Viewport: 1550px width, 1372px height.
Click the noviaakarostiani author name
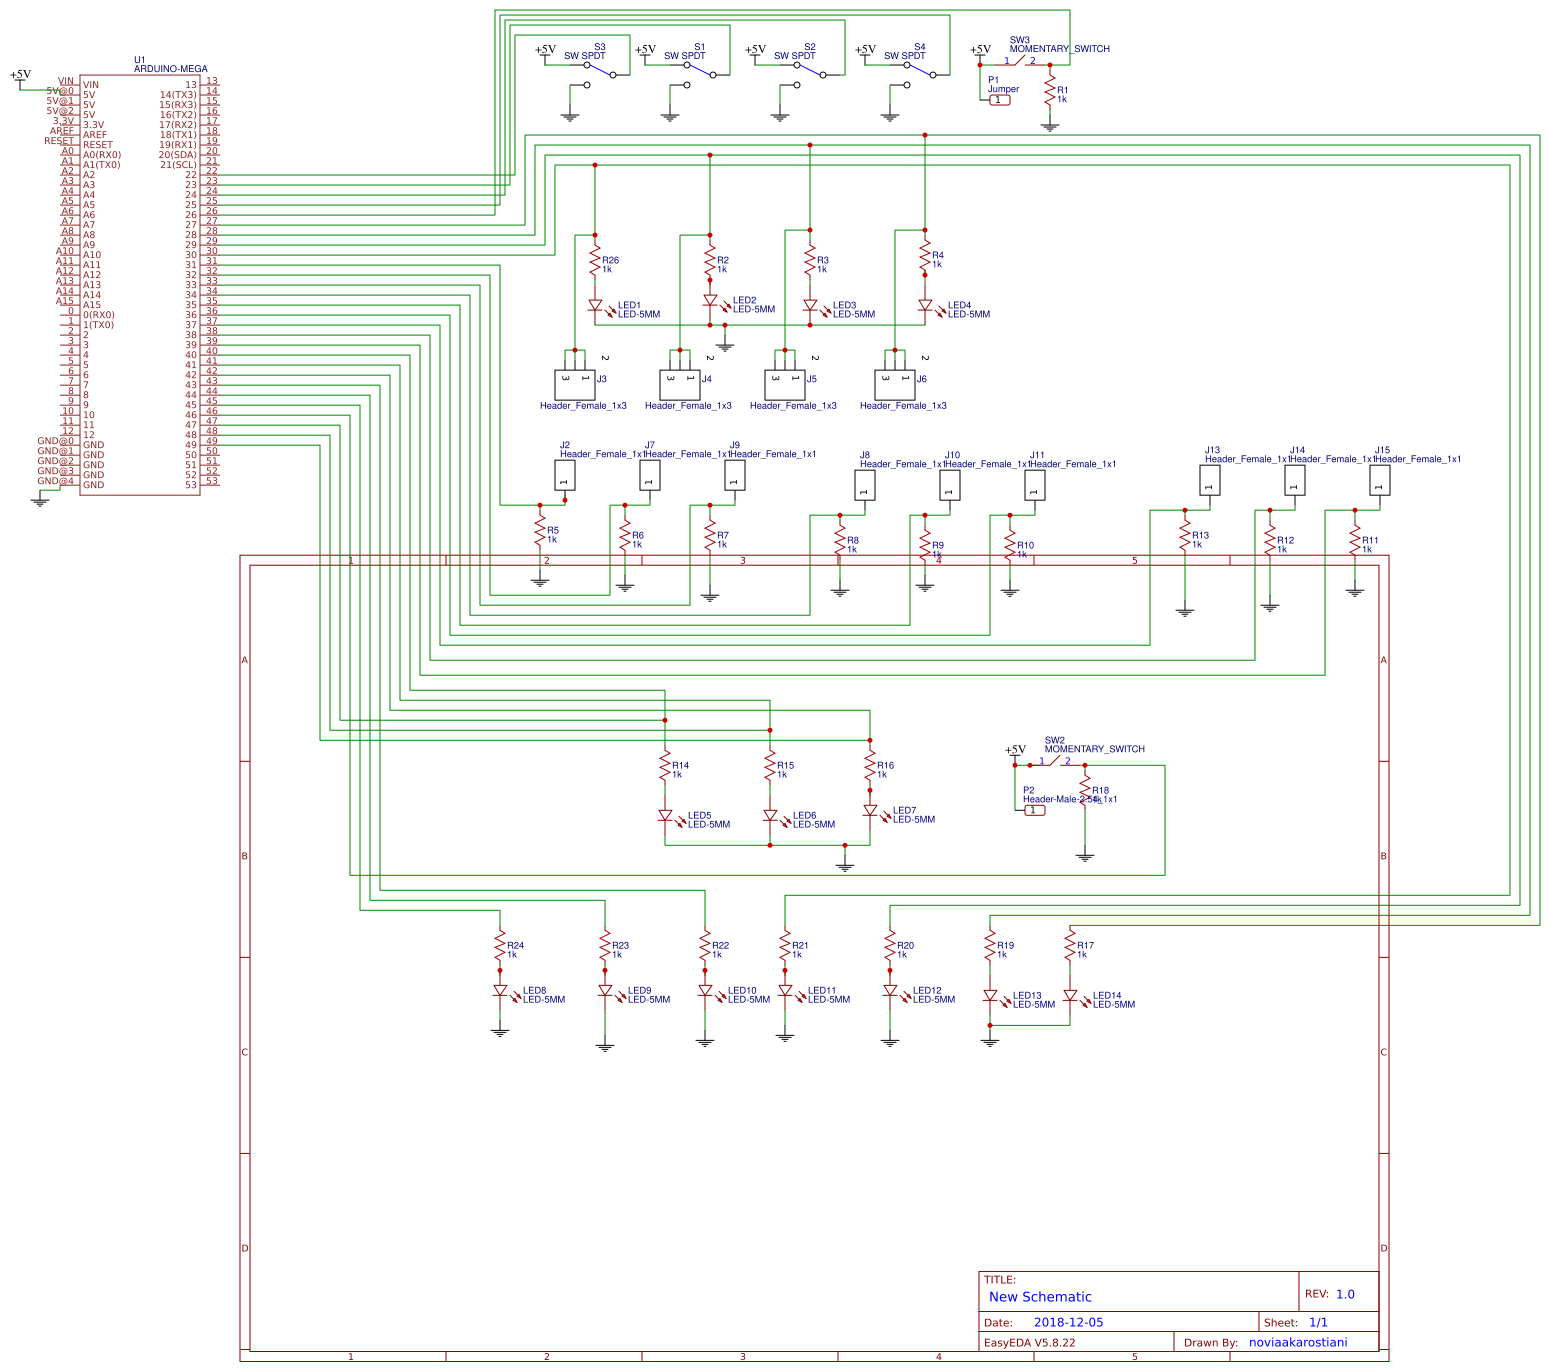point(1298,1342)
